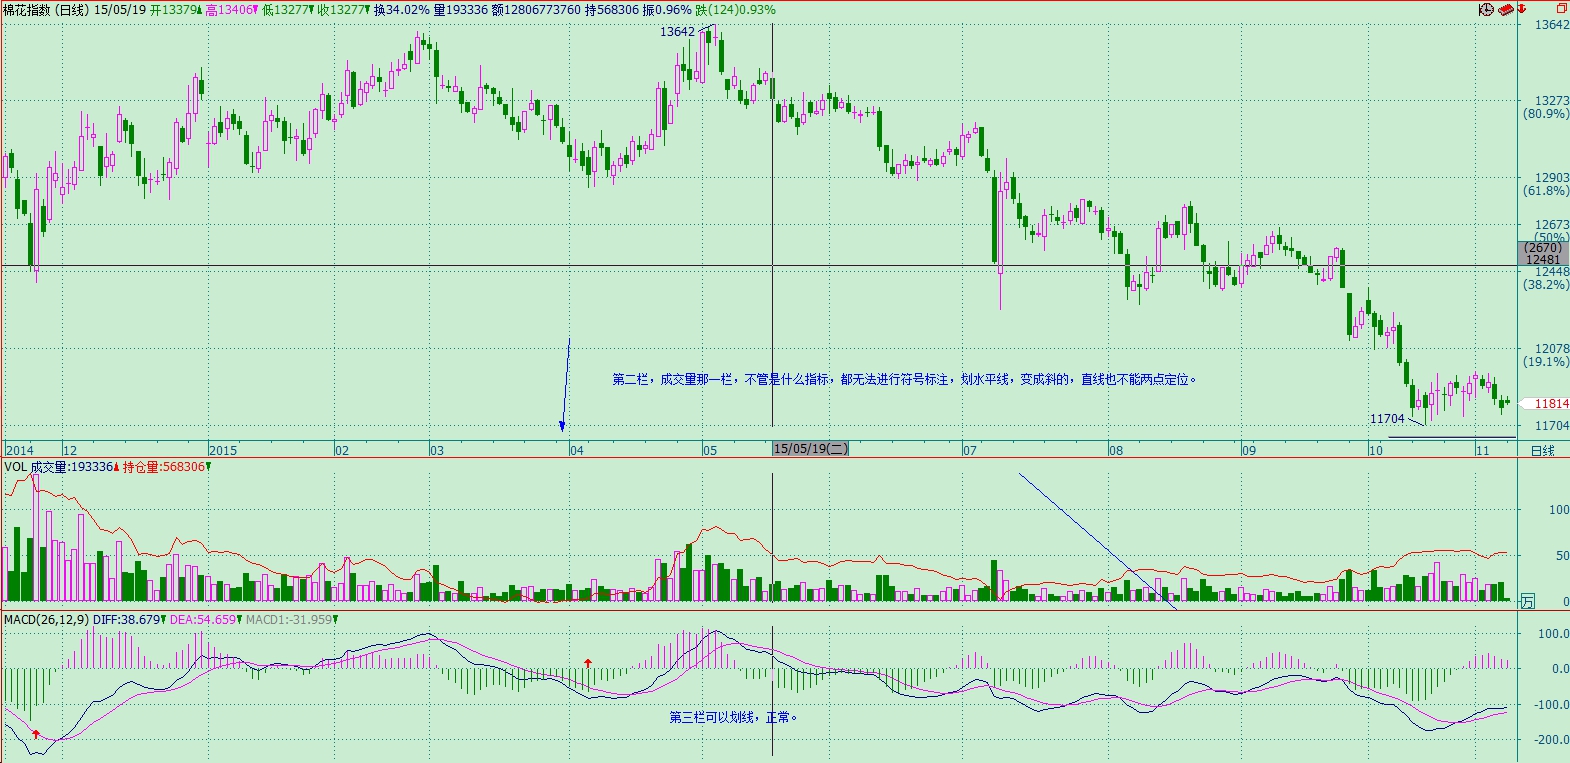Viewport: 1570px width, 763px height.
Task: Click the DIFF:38.679 indicator value
Action: (127, 620)
